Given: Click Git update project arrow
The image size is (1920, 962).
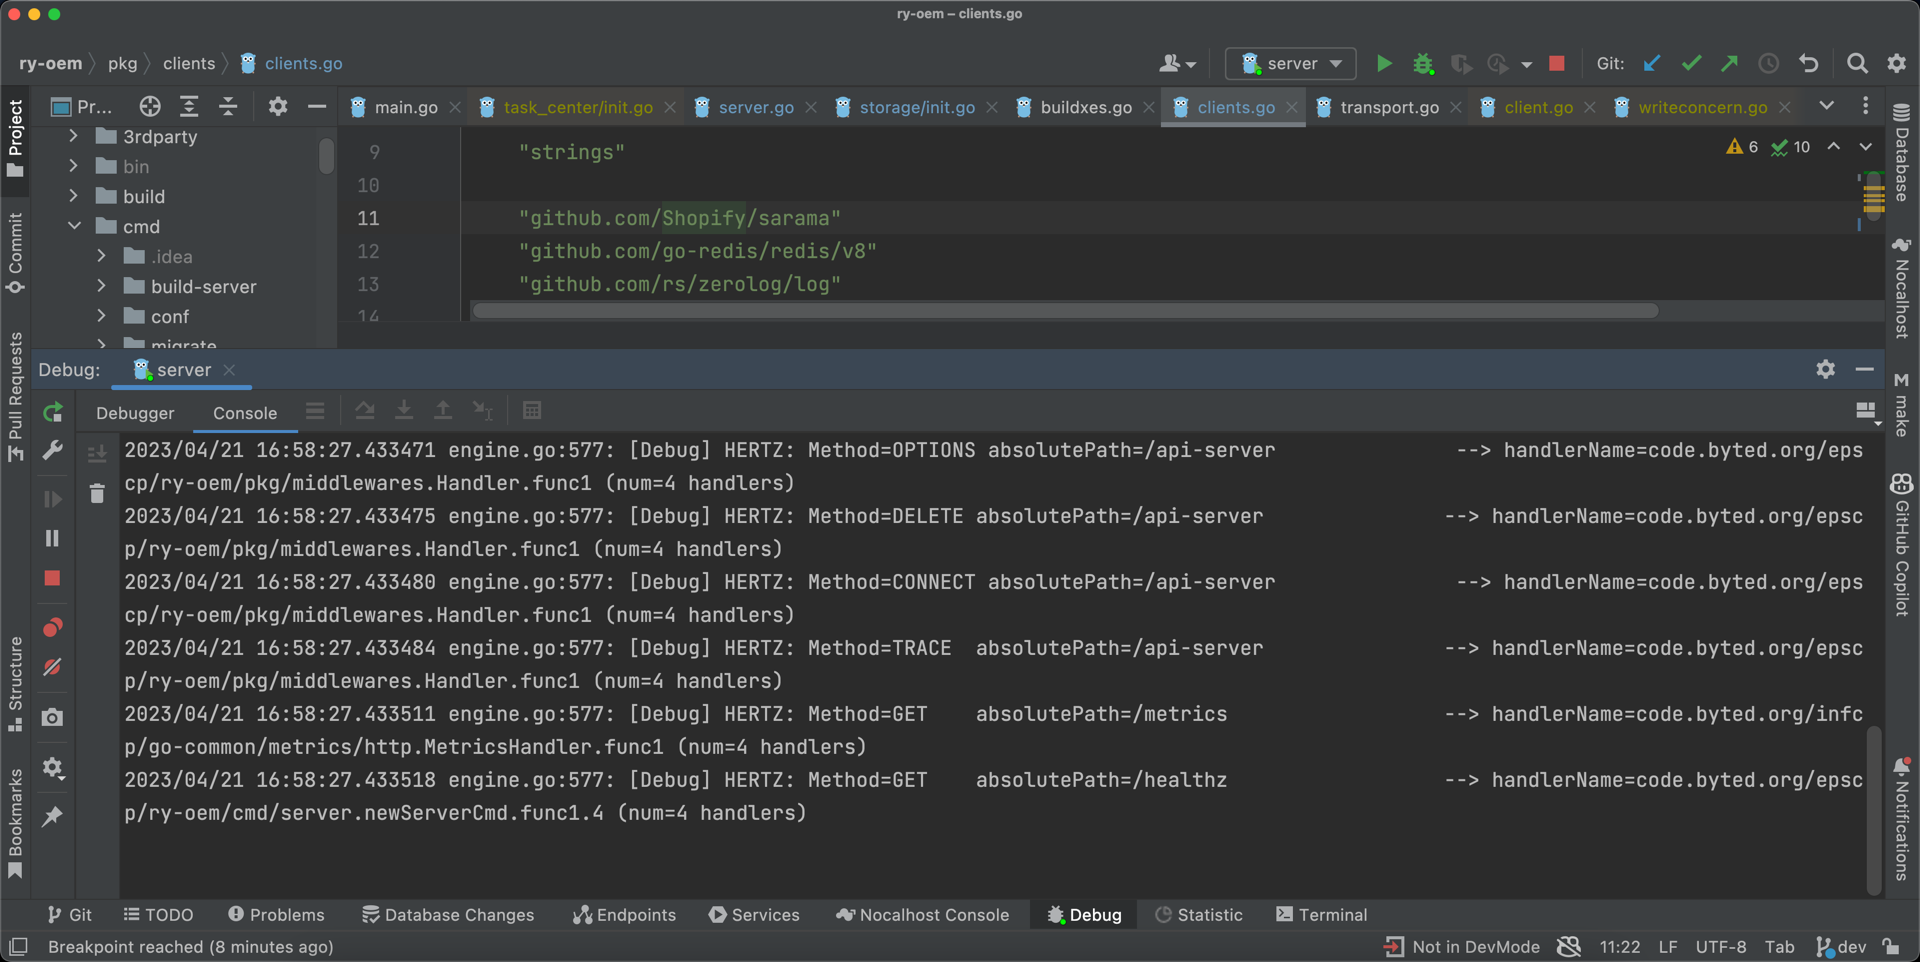Looking at the screenshot, I should 1652,64.
